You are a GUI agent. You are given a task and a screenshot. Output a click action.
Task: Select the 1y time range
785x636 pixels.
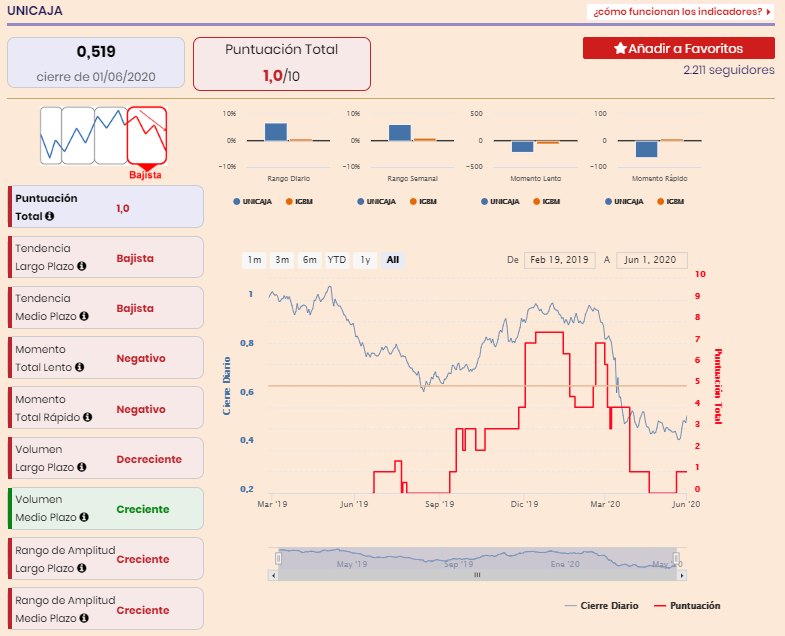pos(365,260)
